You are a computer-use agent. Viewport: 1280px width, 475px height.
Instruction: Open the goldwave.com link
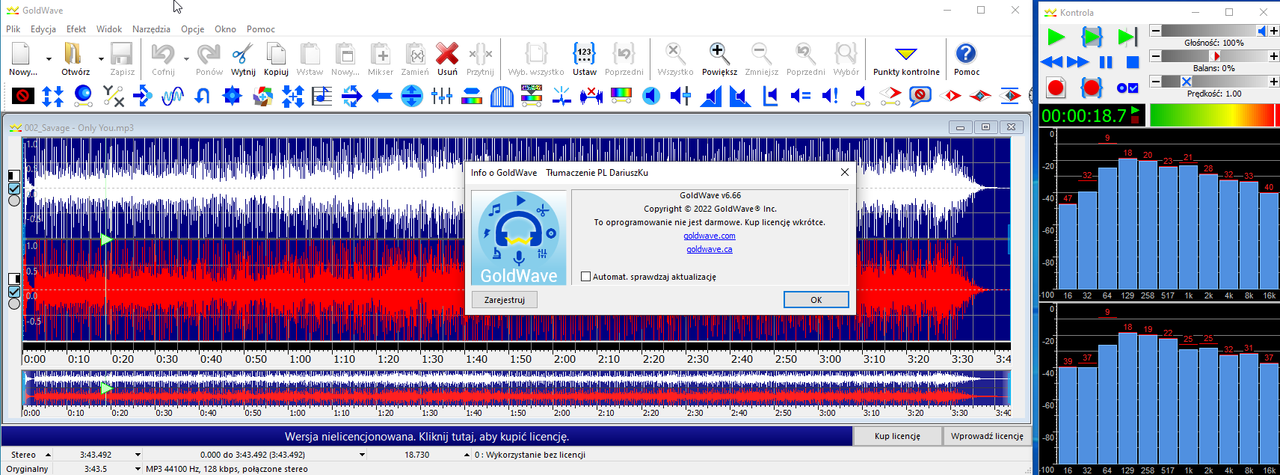[x=709, y=235]
